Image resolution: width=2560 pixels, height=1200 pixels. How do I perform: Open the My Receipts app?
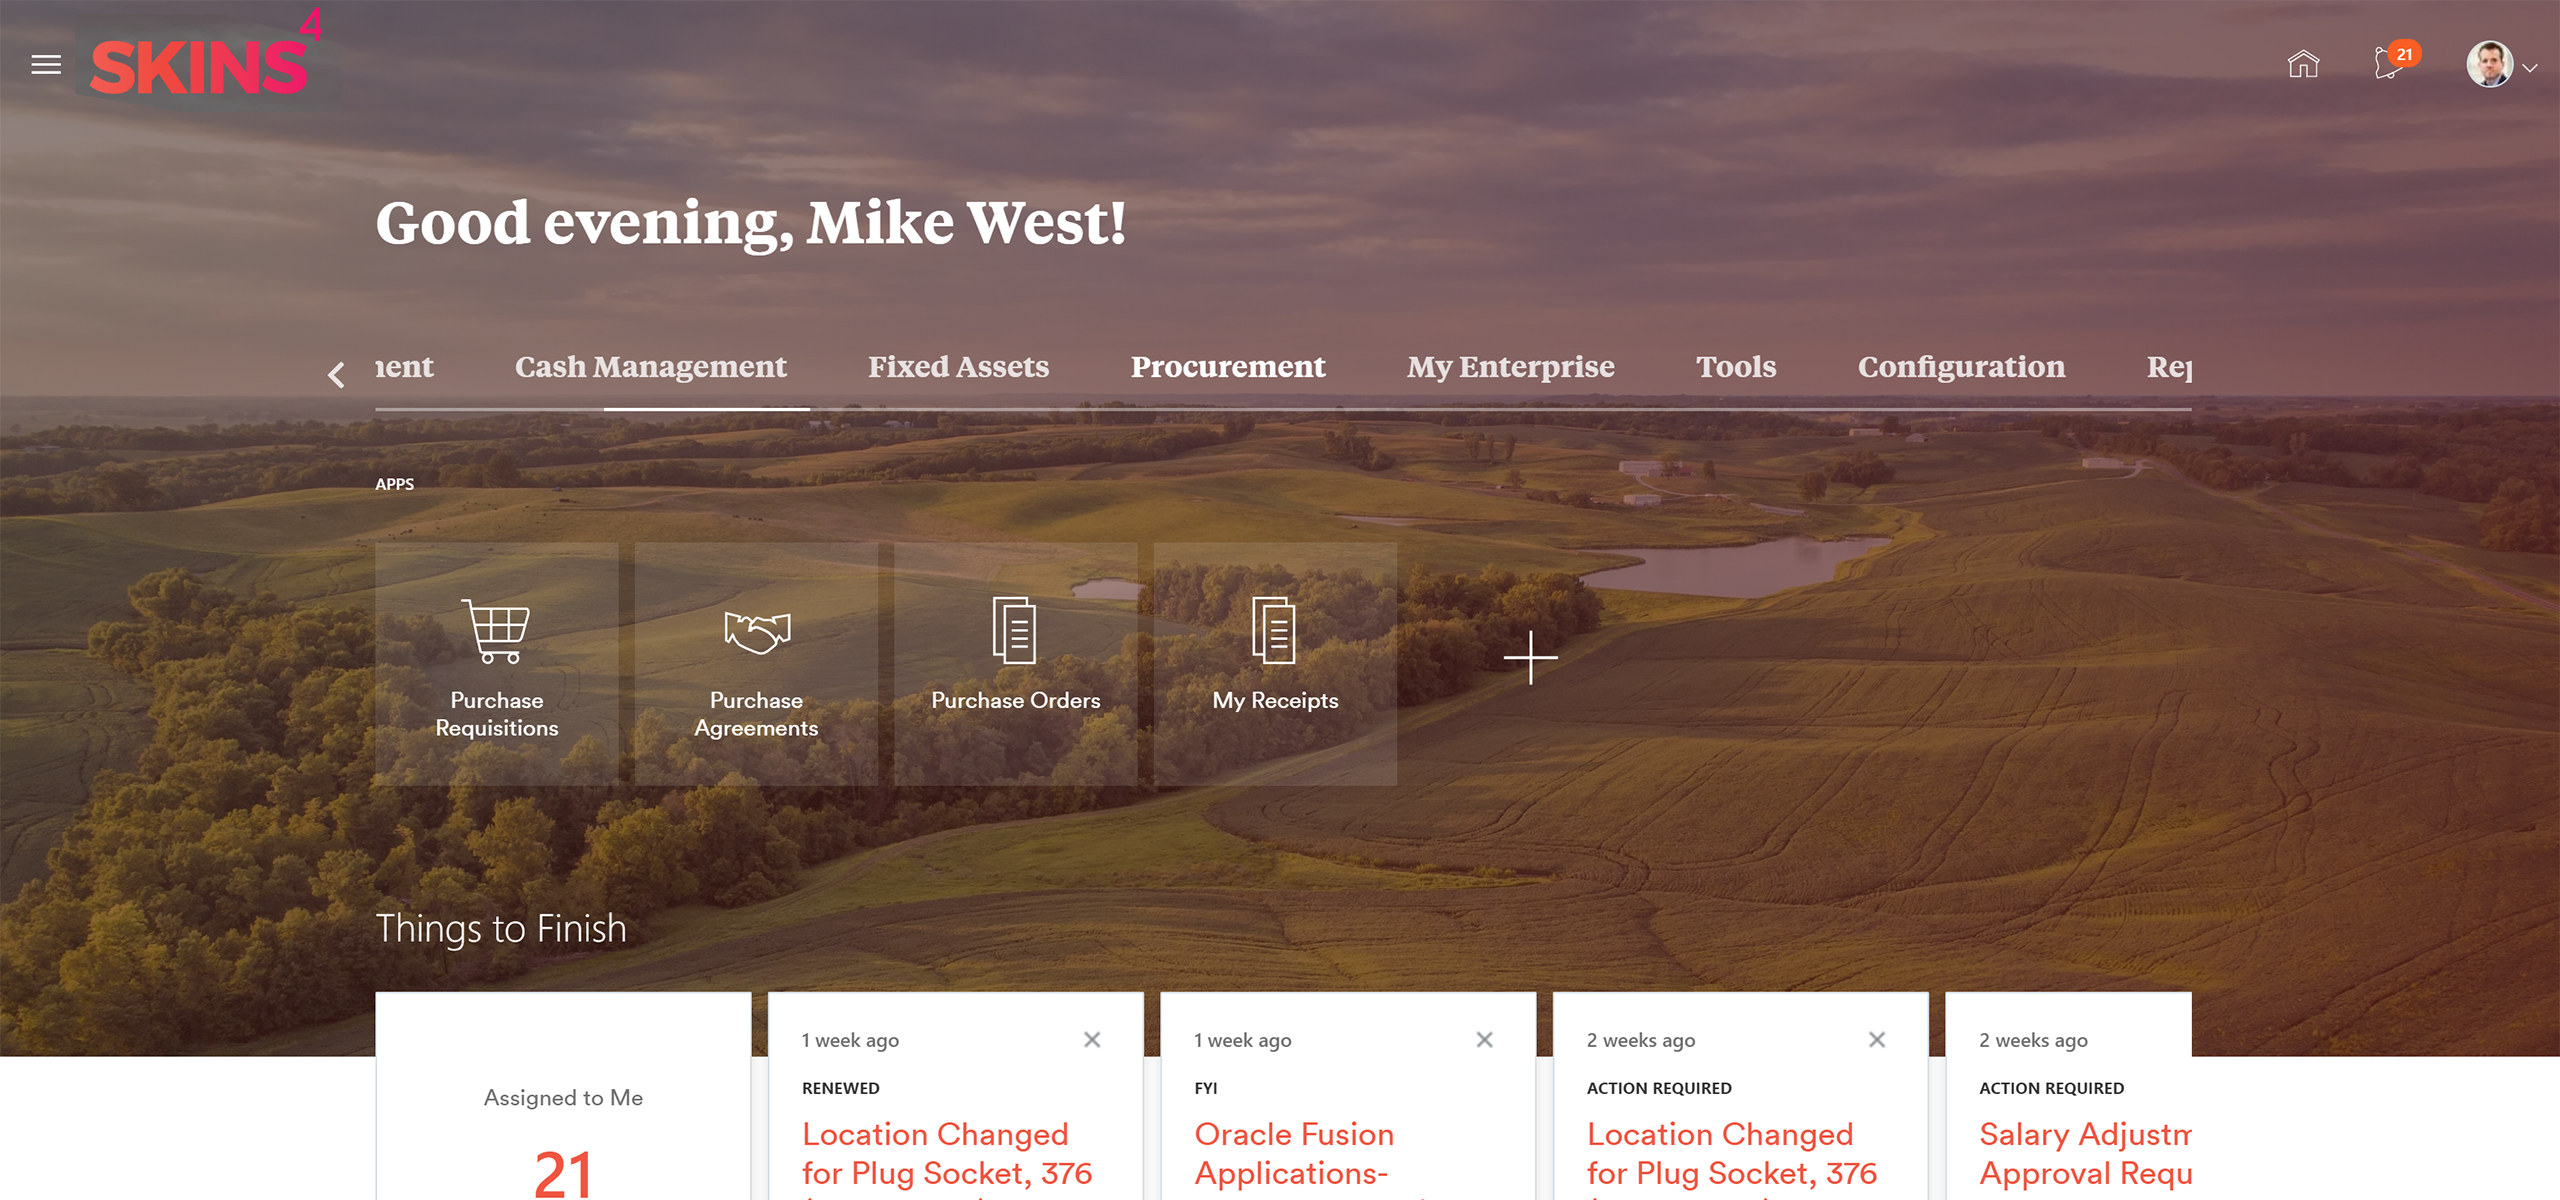click(x=1275, y=664)
